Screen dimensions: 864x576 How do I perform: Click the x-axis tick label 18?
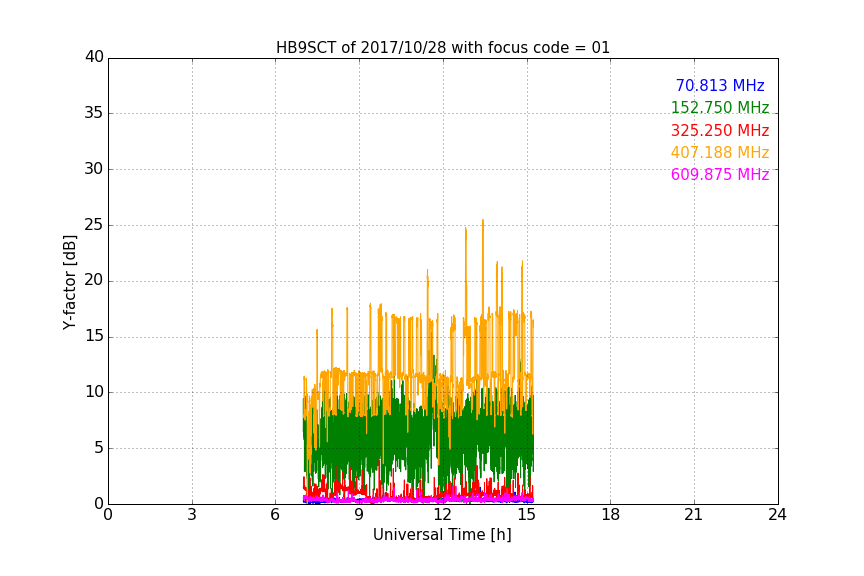point(610,515)
